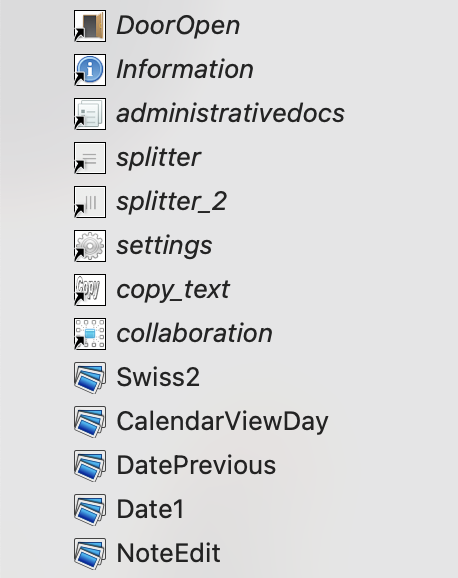Choose the NoteEdit item
The image size is (458, 578).
click(x=168, y=553)
